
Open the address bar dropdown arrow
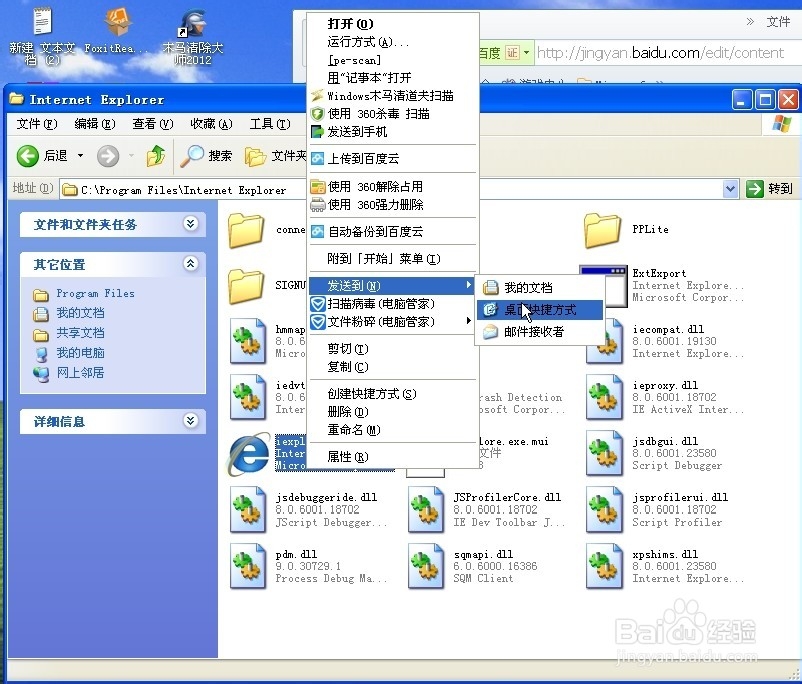click(730, 189)
